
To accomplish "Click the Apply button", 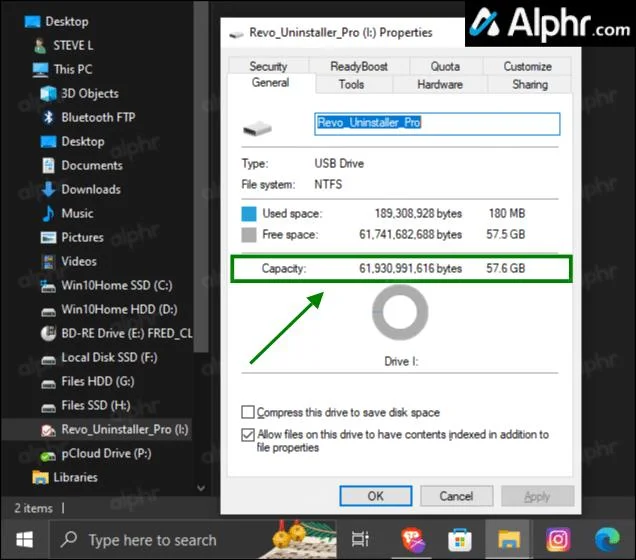I will pos(537,496).
